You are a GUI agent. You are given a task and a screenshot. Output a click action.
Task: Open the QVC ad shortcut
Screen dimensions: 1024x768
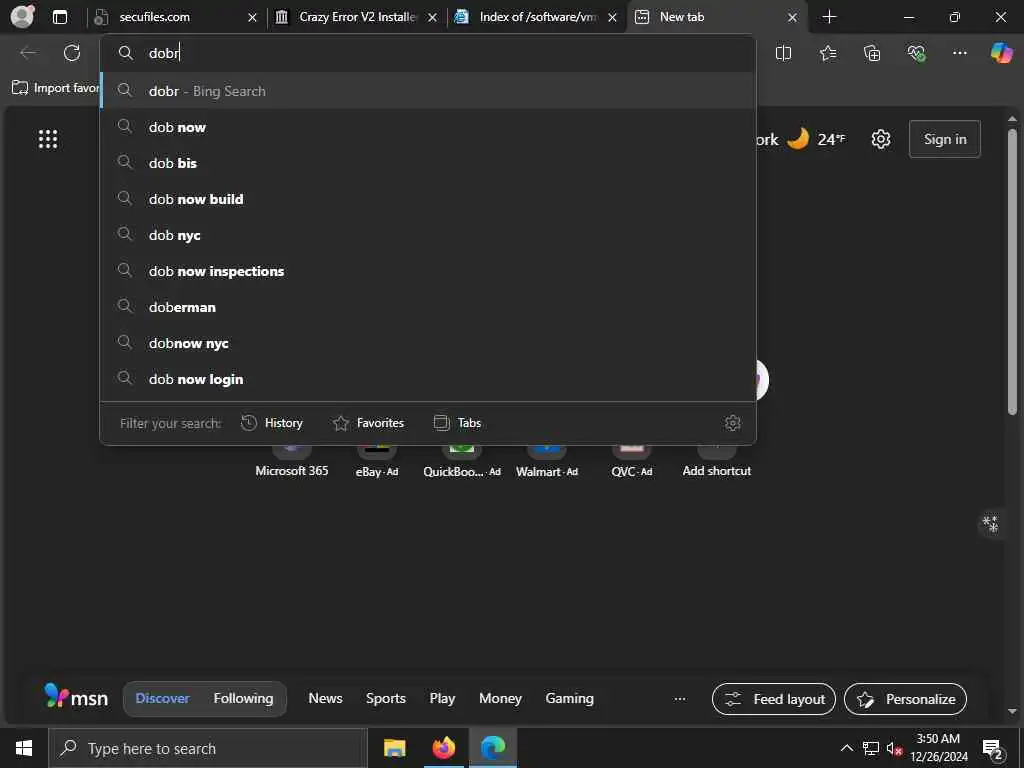632,461
